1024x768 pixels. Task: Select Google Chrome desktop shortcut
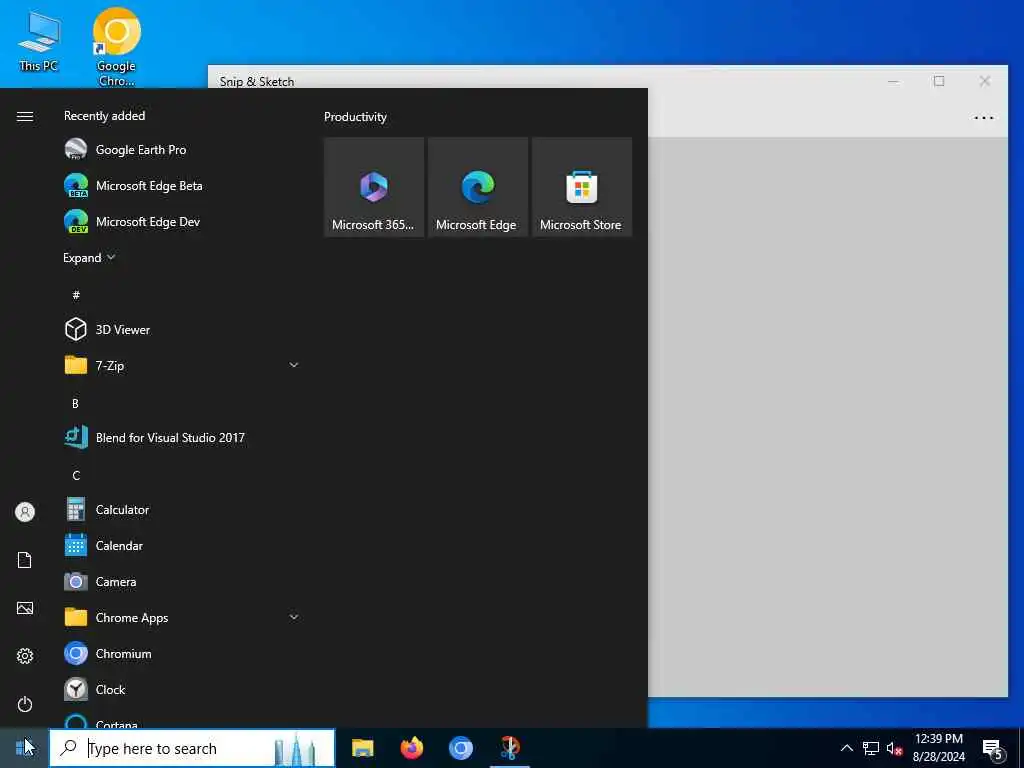[x=116, y=47]
